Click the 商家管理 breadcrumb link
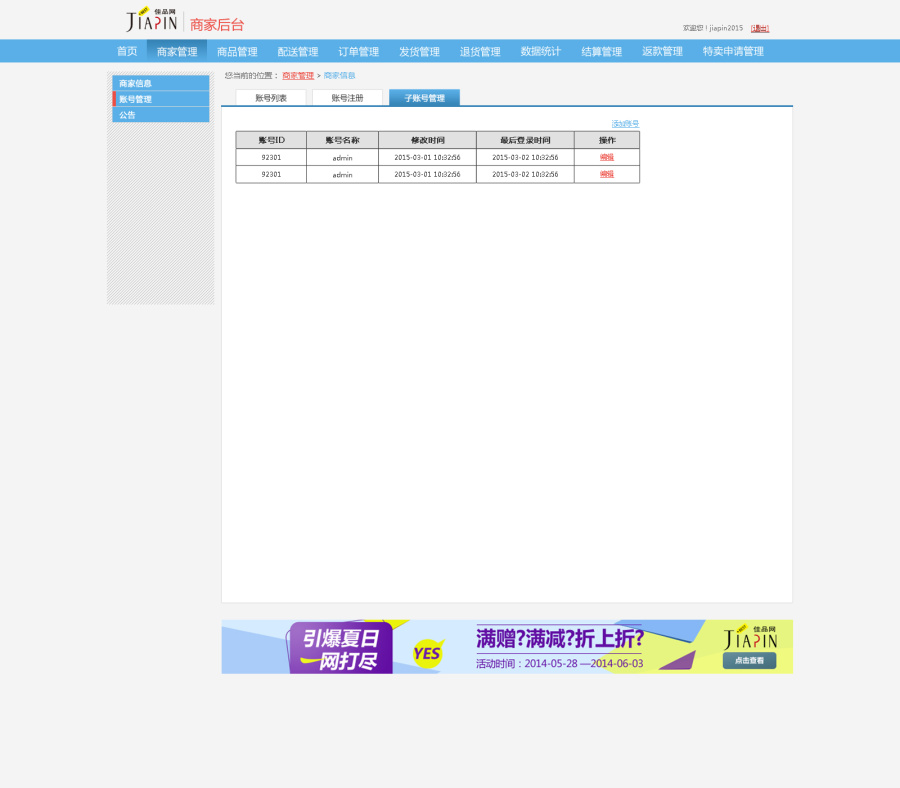This screenshot has width=900, height=788. click(x=298, y=75)
